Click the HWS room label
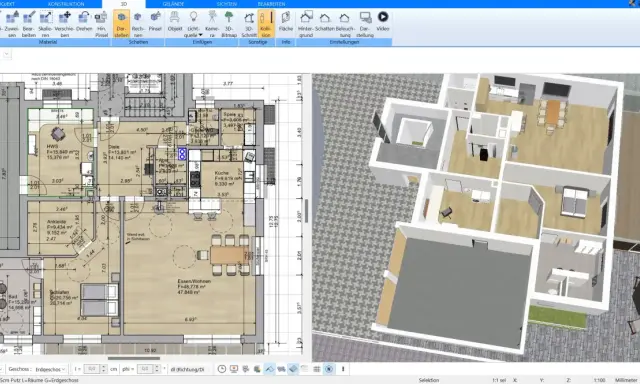 pyautogui.click(x=52, y=146)
